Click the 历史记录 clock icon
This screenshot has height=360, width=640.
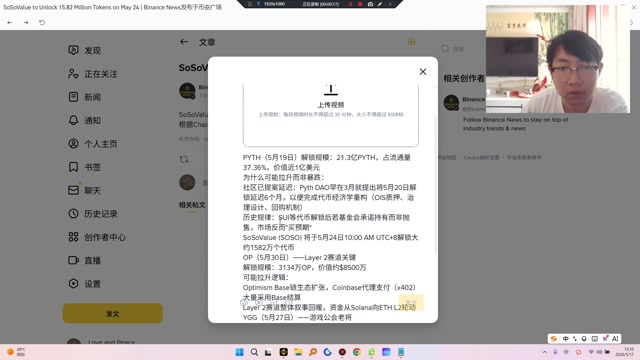point(73,213)
